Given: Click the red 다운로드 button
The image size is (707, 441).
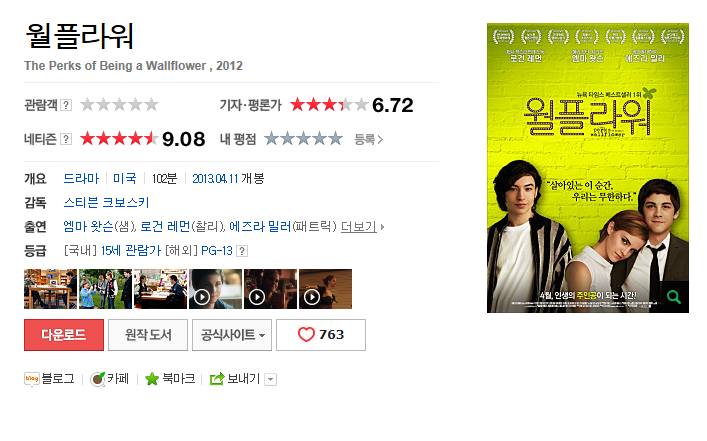Looking at the screenshot, I should click(x=64, y=335).
